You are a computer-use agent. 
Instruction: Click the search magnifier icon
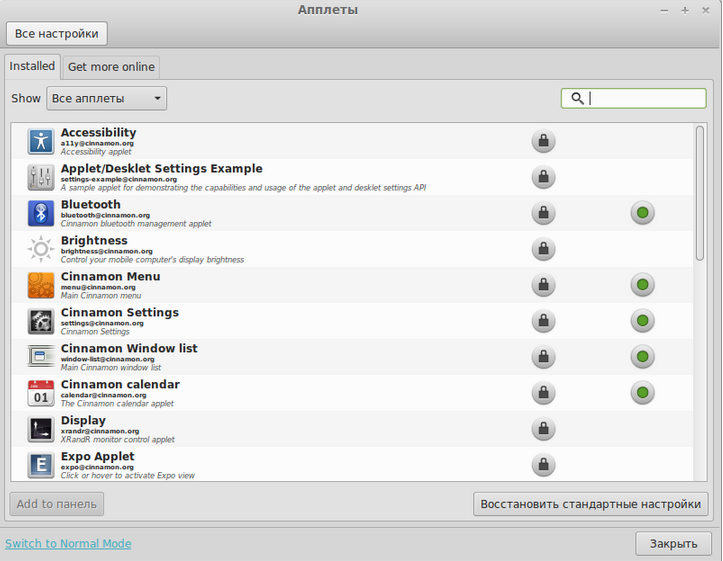pyautogui.click(x=577, y=98)
